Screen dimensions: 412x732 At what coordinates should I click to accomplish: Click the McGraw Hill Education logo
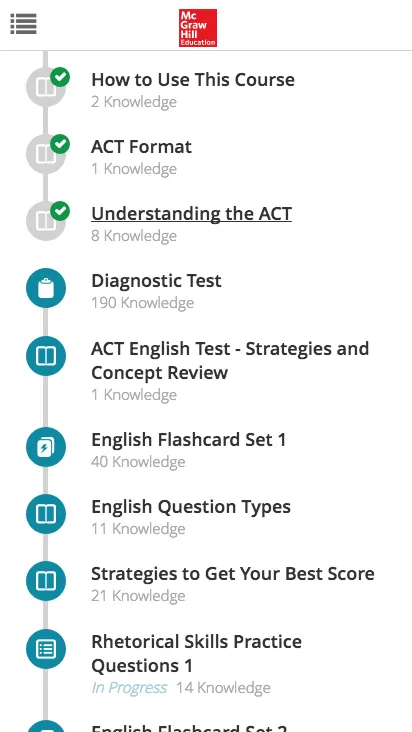tap(198, 28)
